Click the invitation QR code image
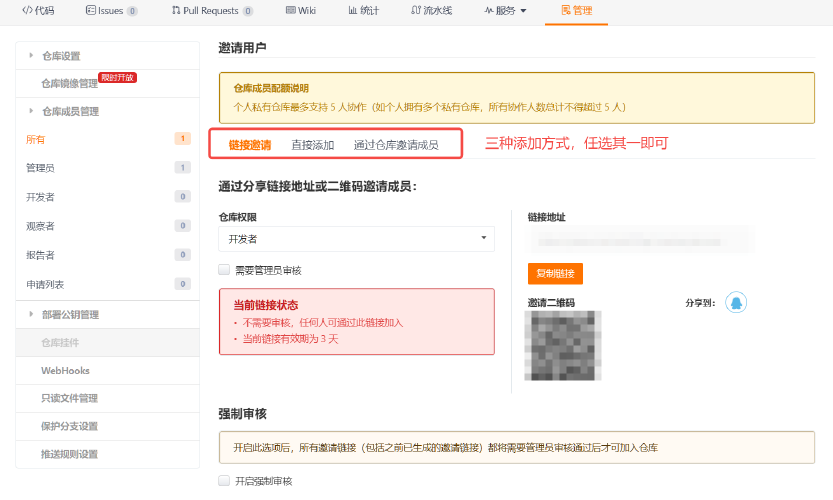The height and width of the screenshot is (500, 833). 563,346
